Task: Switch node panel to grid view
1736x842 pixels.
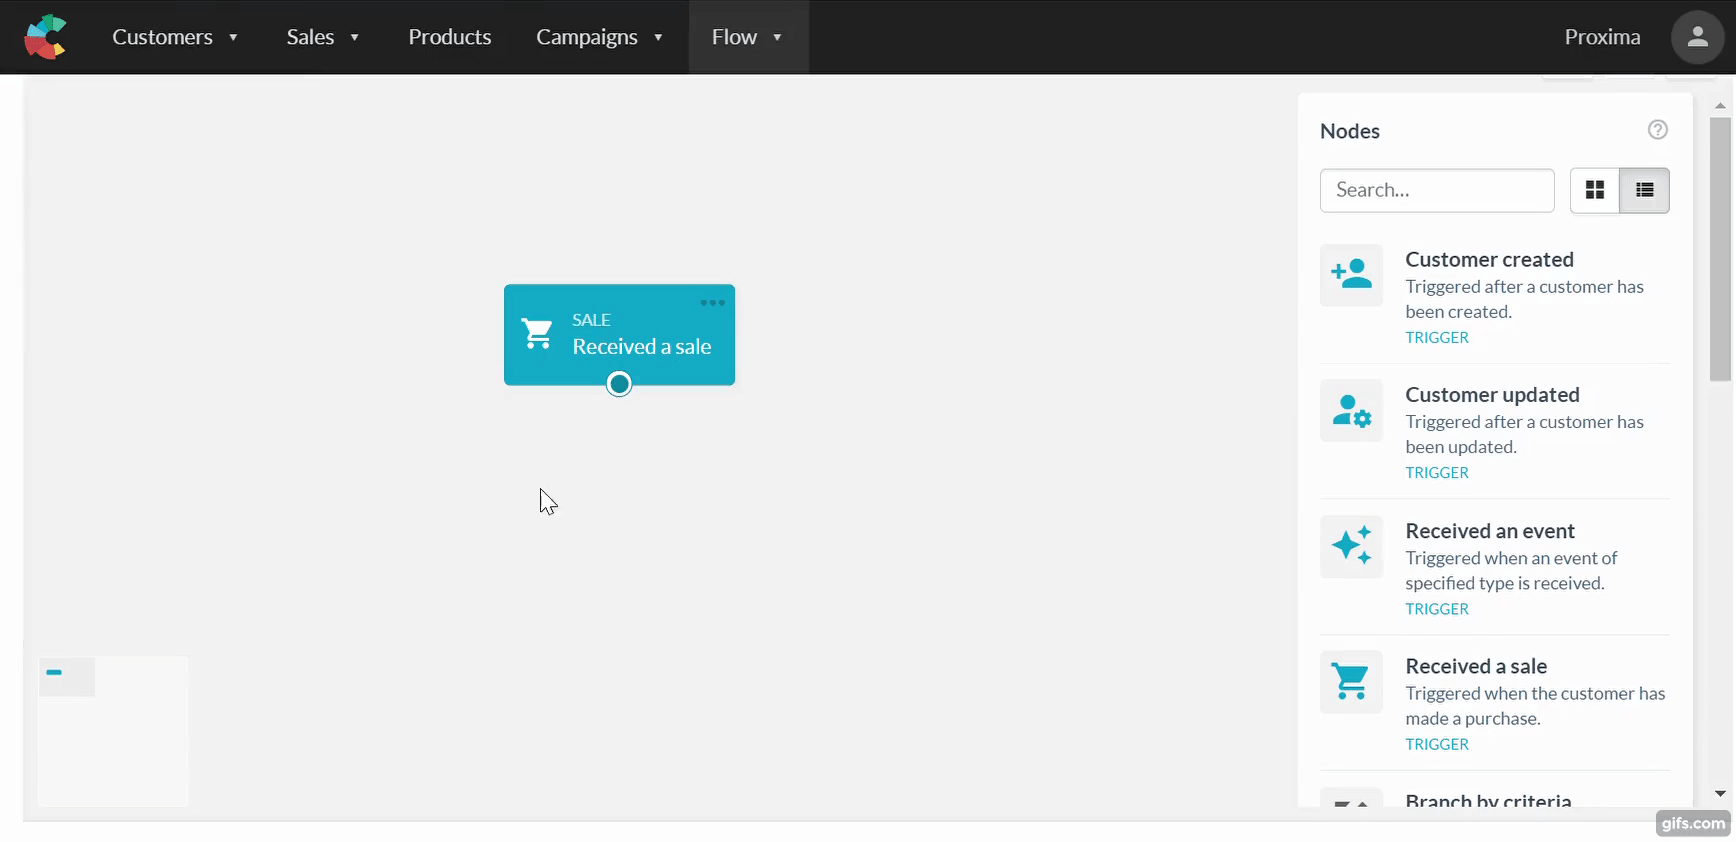Action: pyautogui.click(x=1595, y=190)
